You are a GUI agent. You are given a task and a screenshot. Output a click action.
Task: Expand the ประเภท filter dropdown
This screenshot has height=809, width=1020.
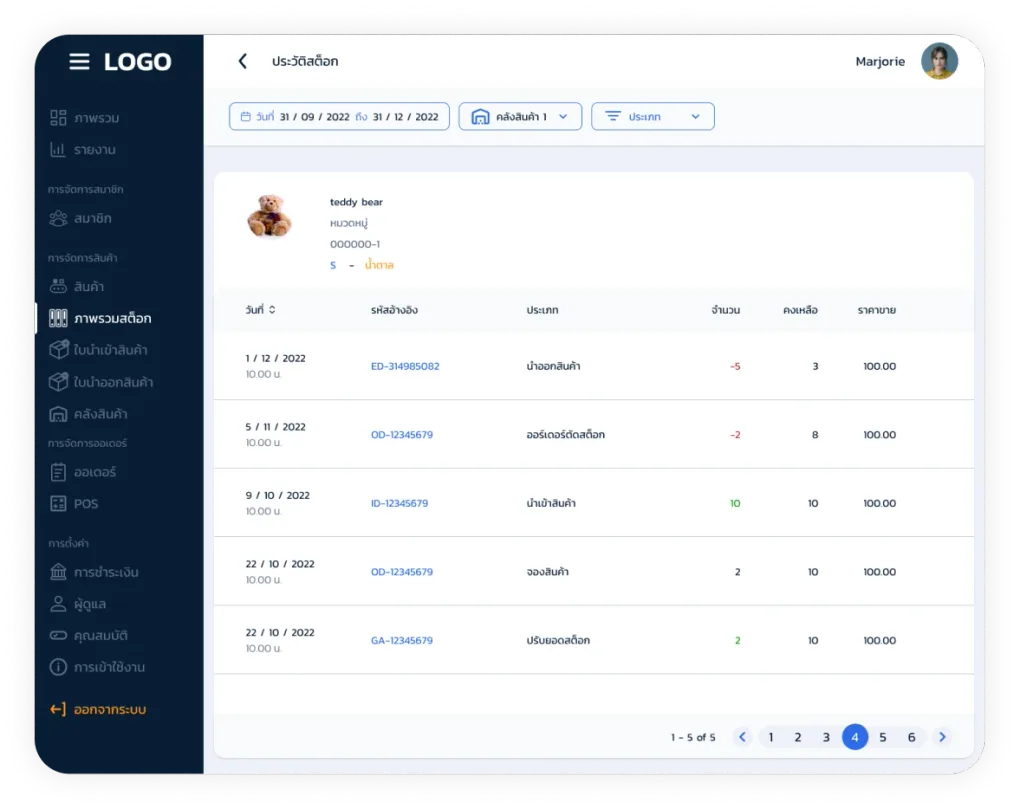coord(652,116)
